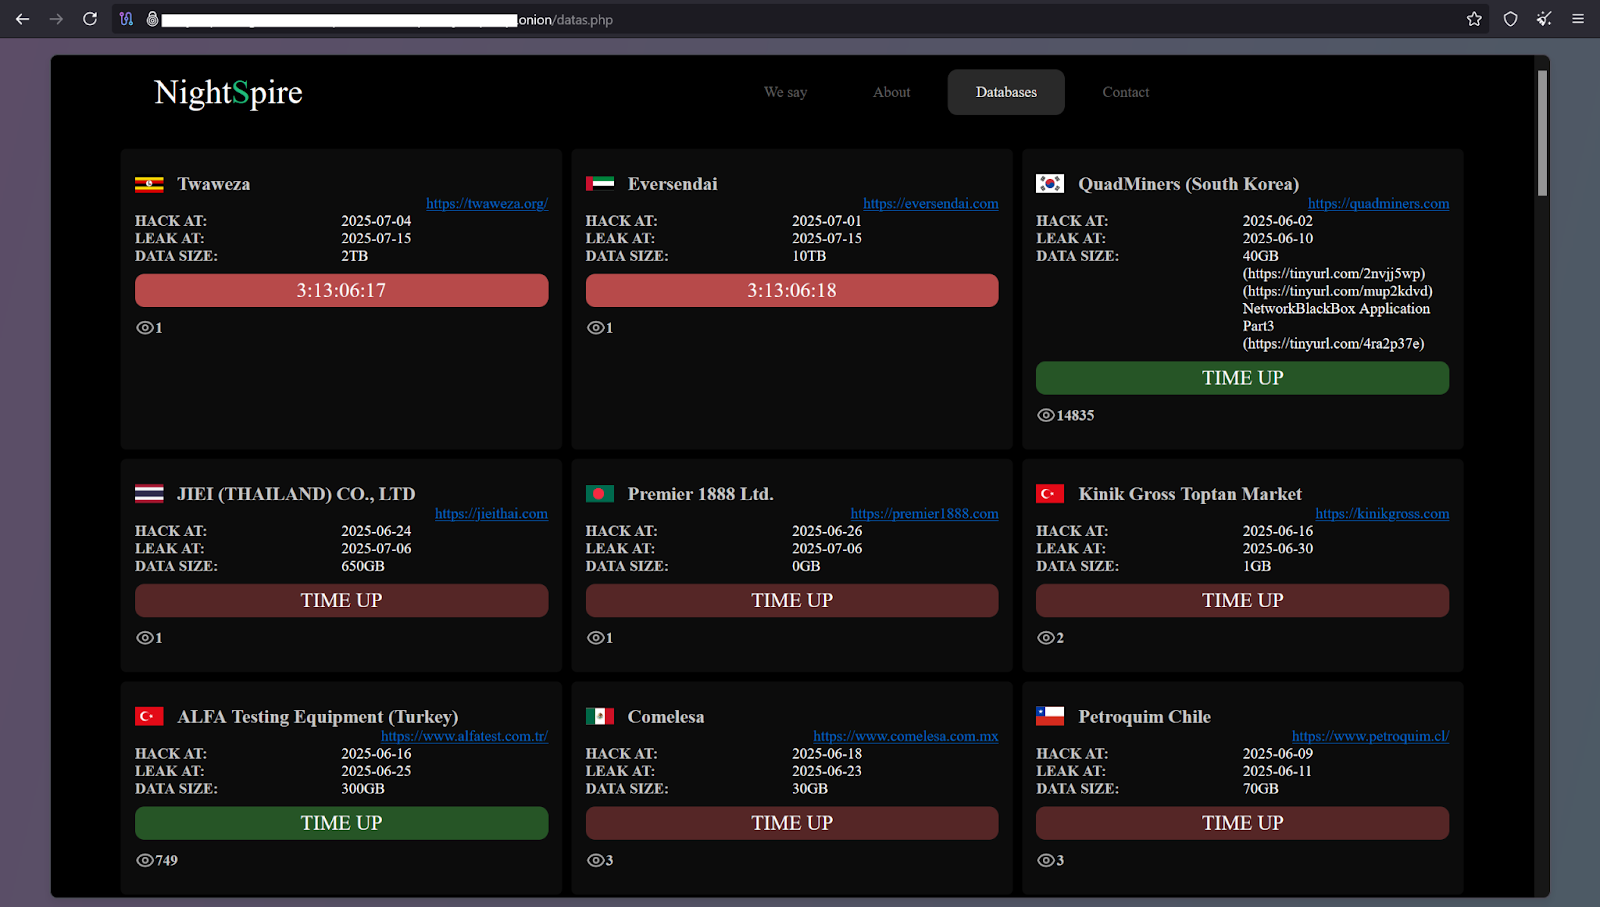The image size is (1600, 907).
Task: Click the South Korea flag beside QuadMiners
Action: click(1050, 184)
